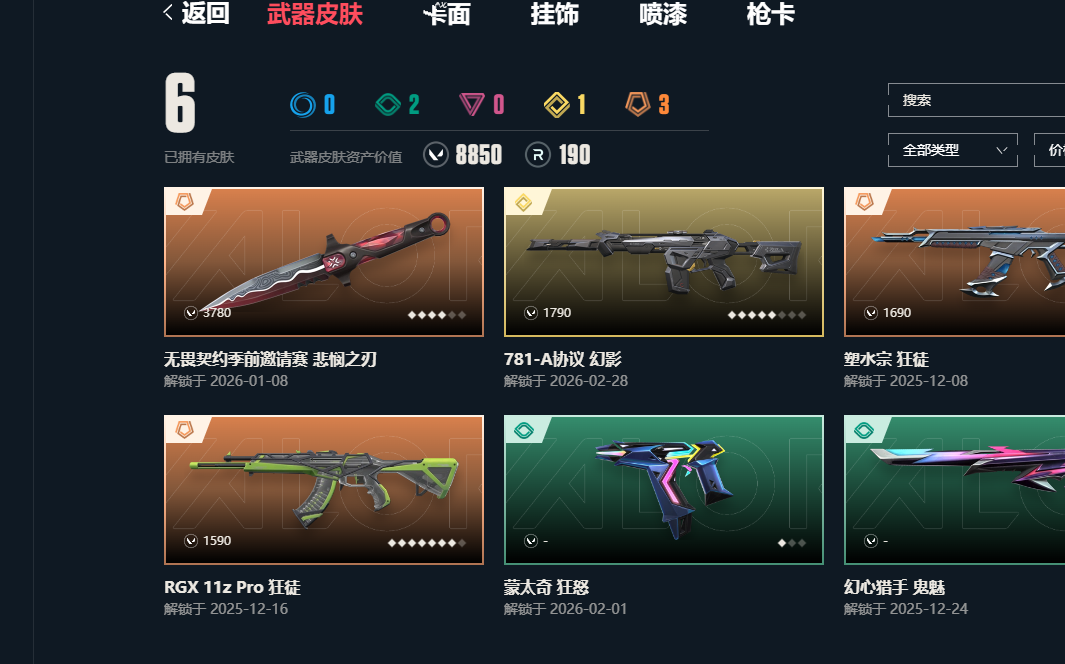Click the R points icon beside 190

(537, 155)
